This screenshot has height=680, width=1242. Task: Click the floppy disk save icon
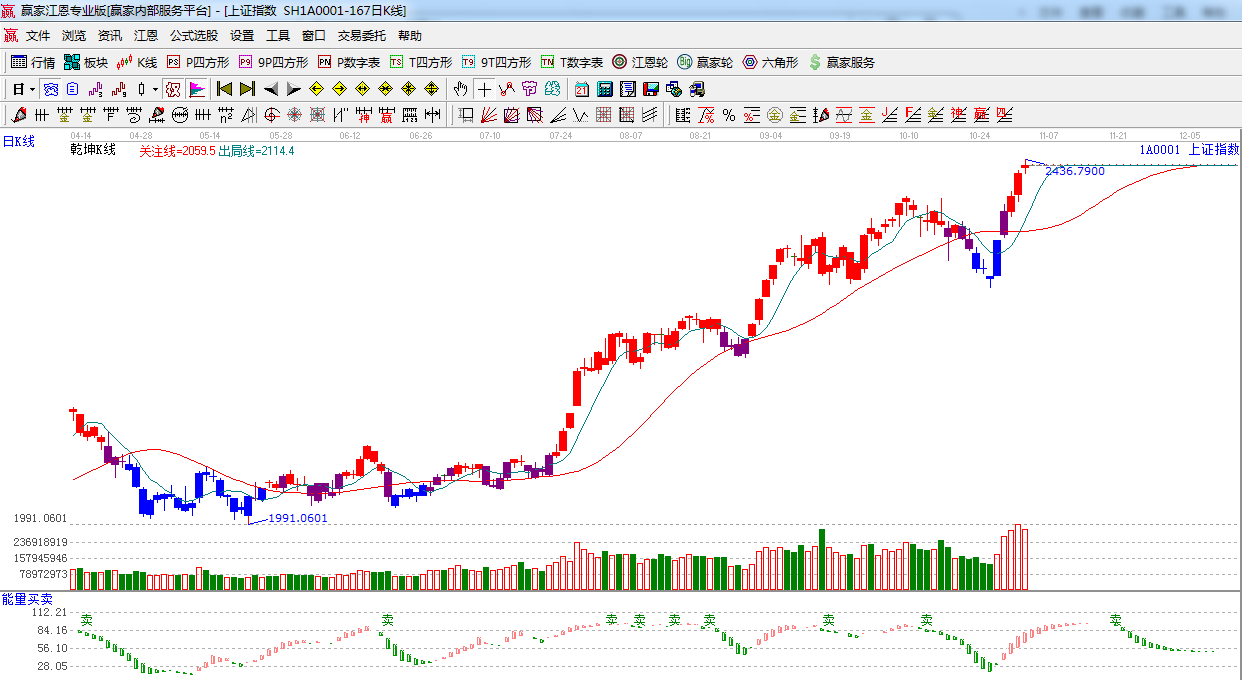pyautogui.click(x=651, y=89)
